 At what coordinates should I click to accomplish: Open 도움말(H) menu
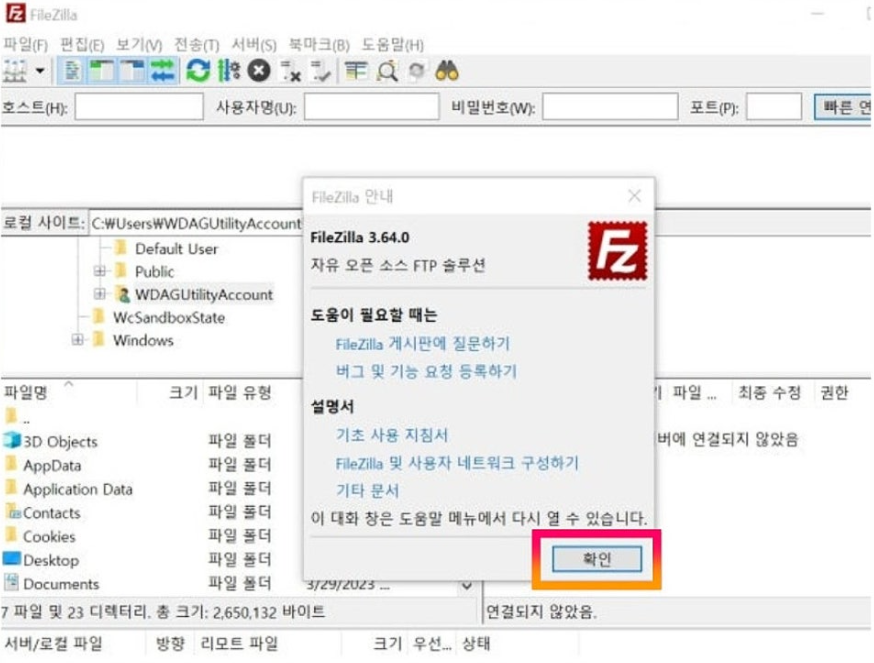[x=392, y=44]
